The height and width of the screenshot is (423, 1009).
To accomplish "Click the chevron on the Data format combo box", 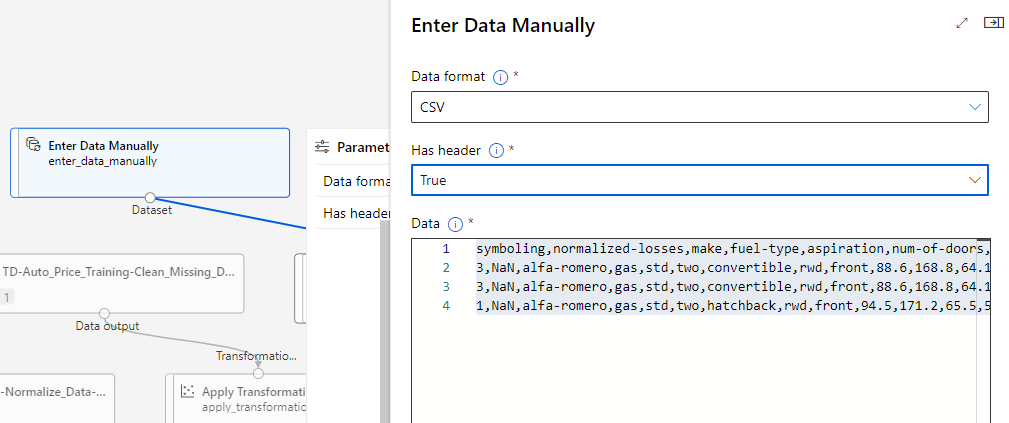I will [x=975, y=107].
